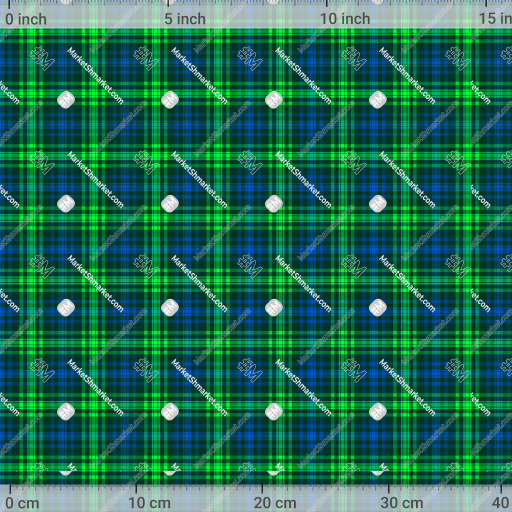Image resolution: width=512 pixels, height=512 pixels.
Task: Select the "5 inch" ruler marking
Action: (x=185, y=19)
